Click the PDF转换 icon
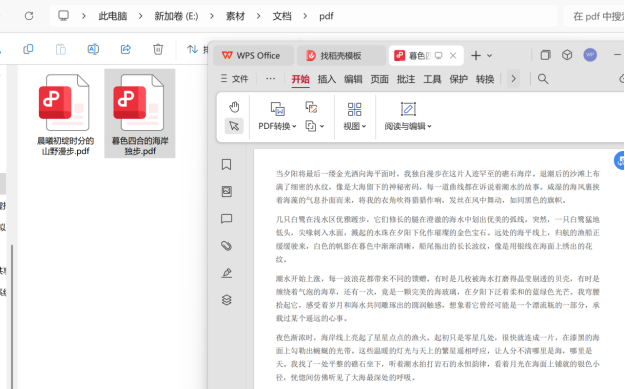Screen dimensions: 625x389 277,108
